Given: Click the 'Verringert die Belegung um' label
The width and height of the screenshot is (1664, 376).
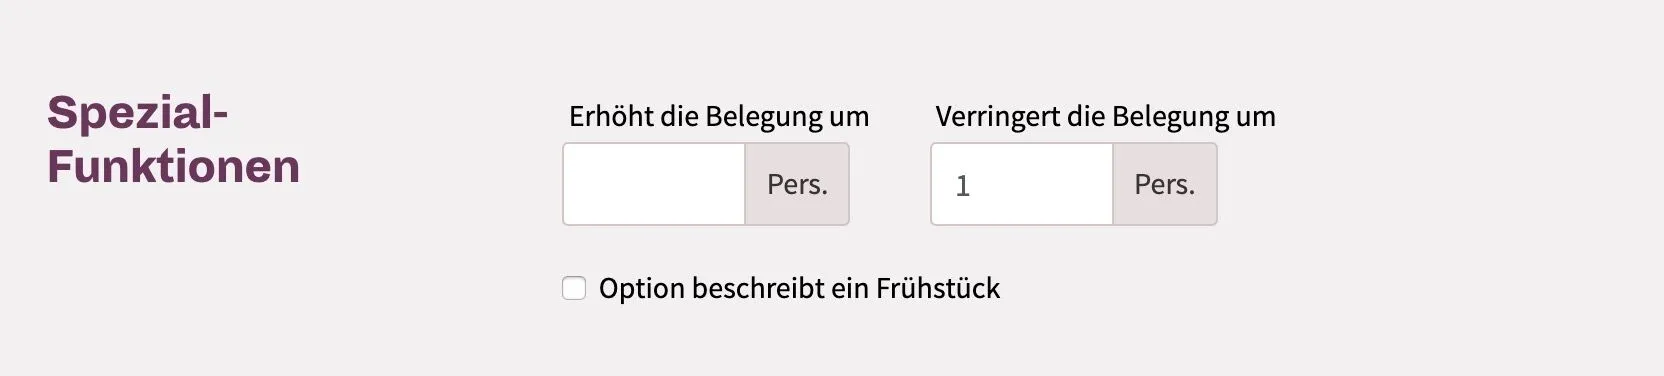Looking at the screenshot, I should tap(1105, 117).
